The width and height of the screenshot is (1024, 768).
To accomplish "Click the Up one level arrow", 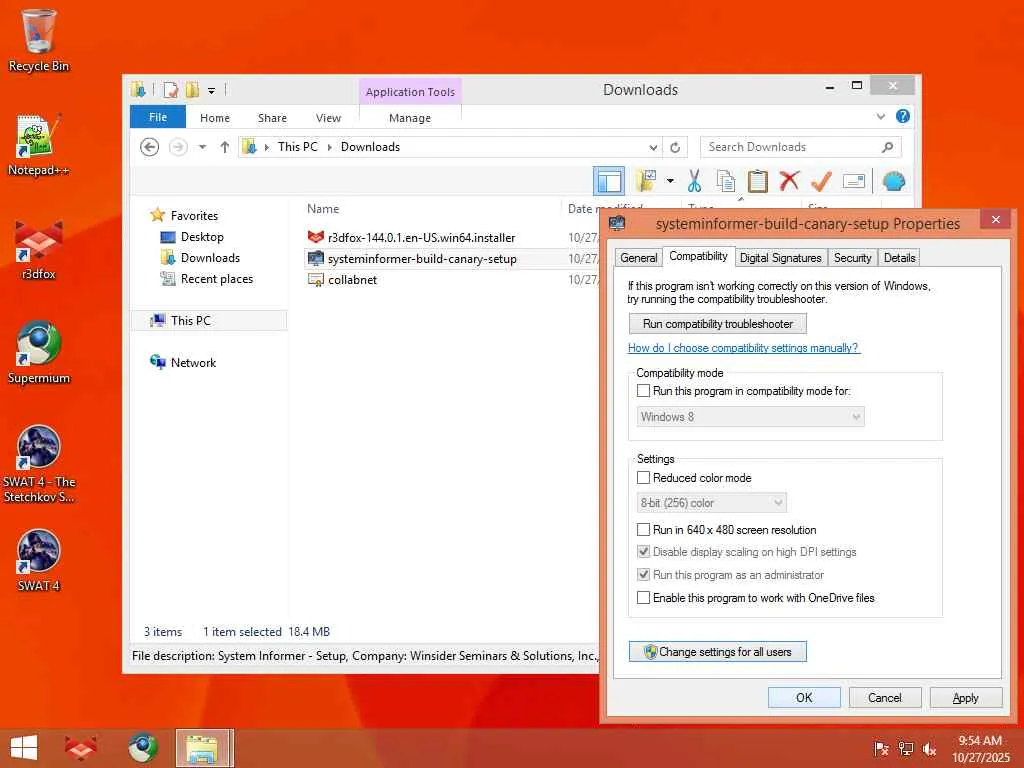I will 225,147.
